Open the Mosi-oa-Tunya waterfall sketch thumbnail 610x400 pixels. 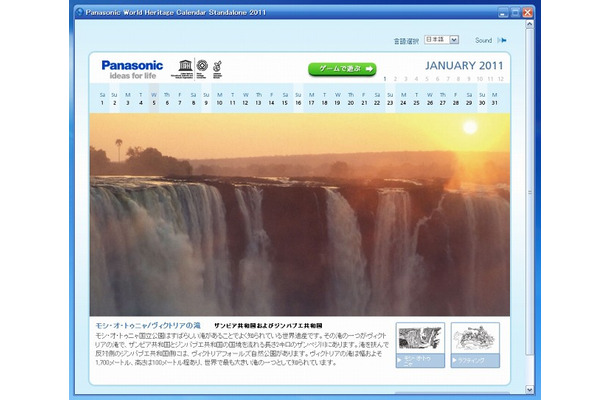coord(421,342)
